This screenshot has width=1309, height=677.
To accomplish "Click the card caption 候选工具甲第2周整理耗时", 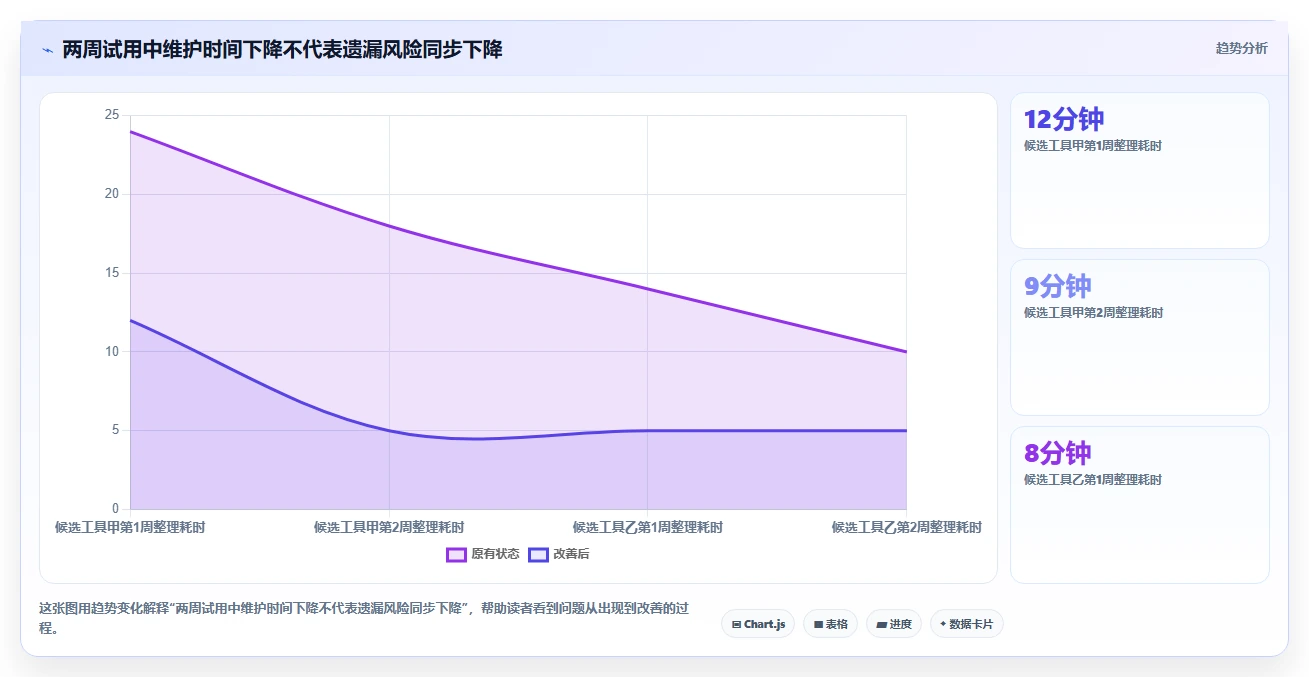I will tap(1093, 313).
